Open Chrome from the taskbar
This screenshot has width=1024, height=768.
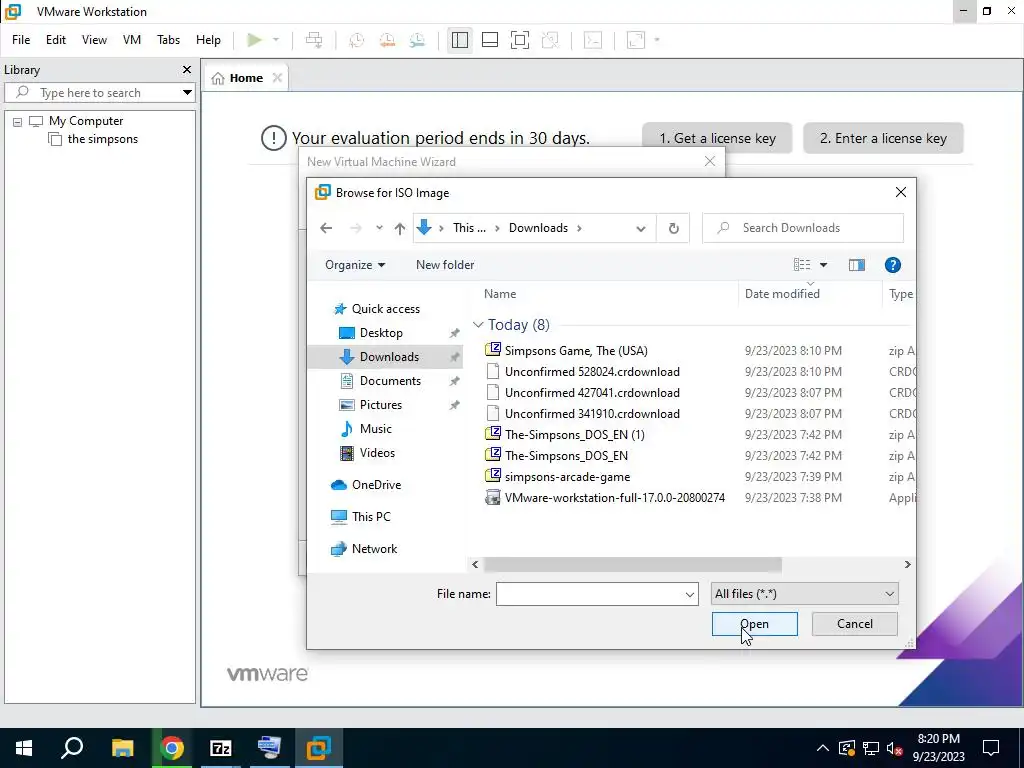172,748
